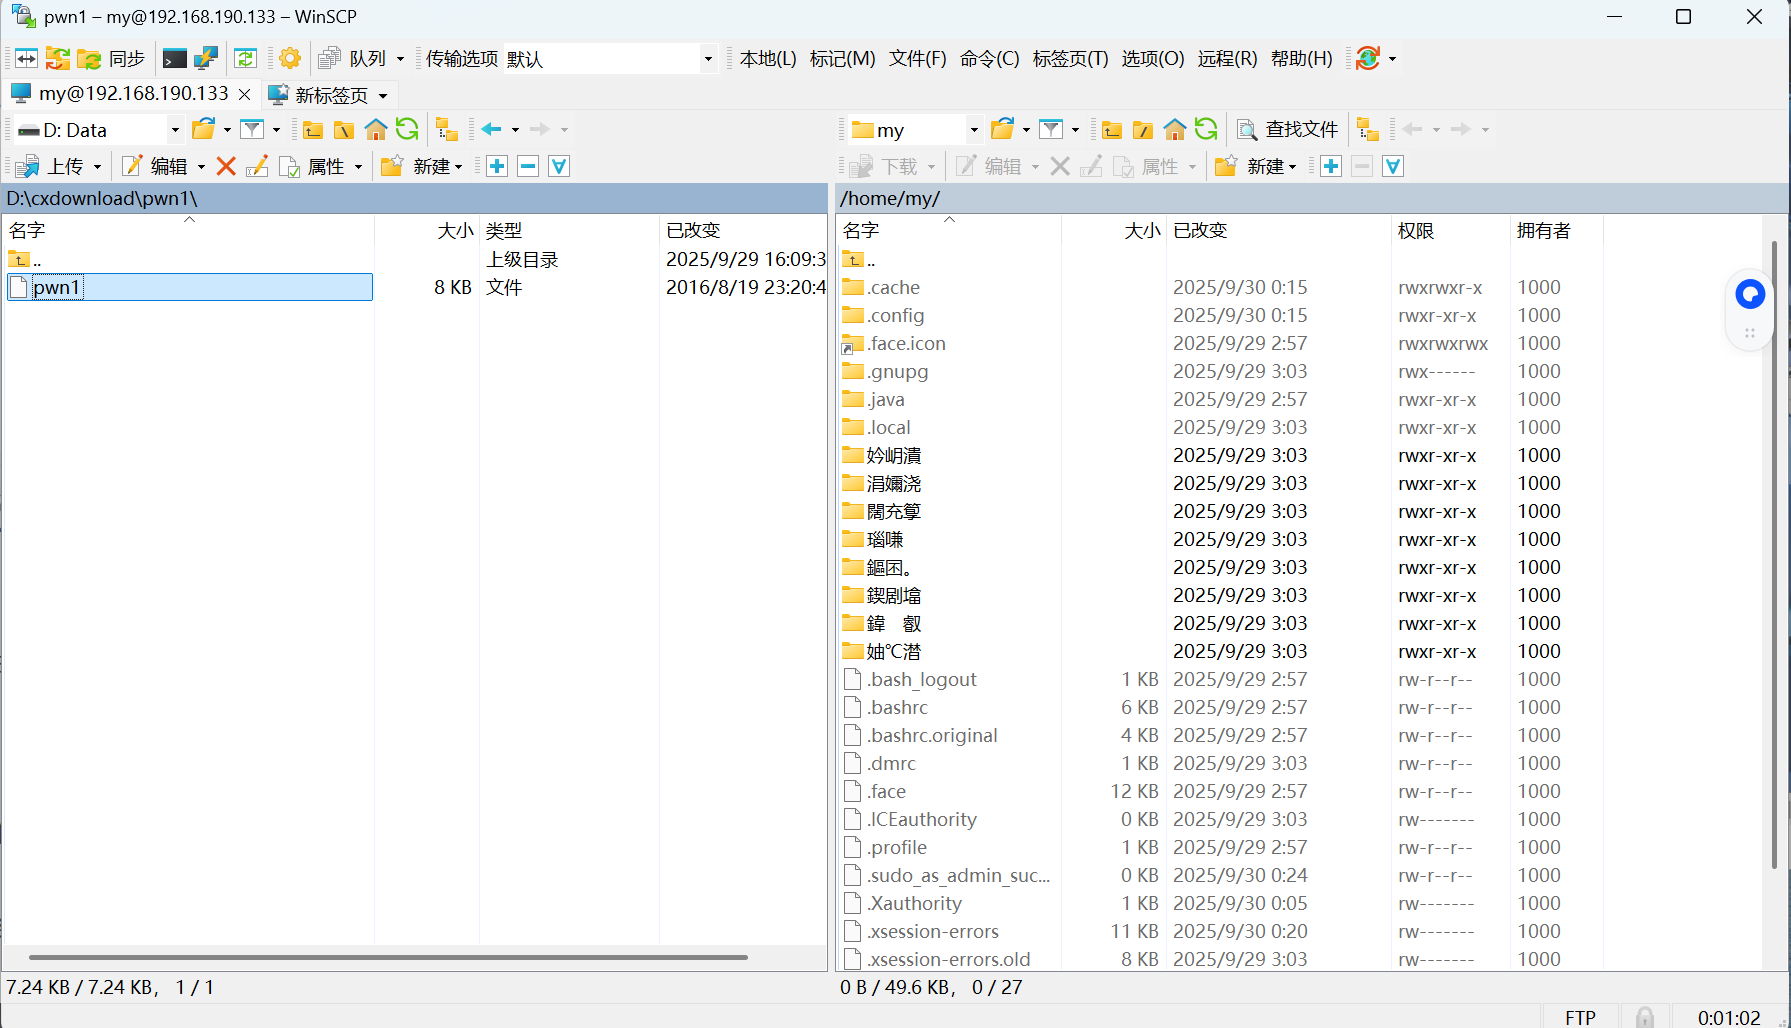
Task: Click the local panel horizontal scrollbar
Action: pyautogui.click(x=388, y=957)
